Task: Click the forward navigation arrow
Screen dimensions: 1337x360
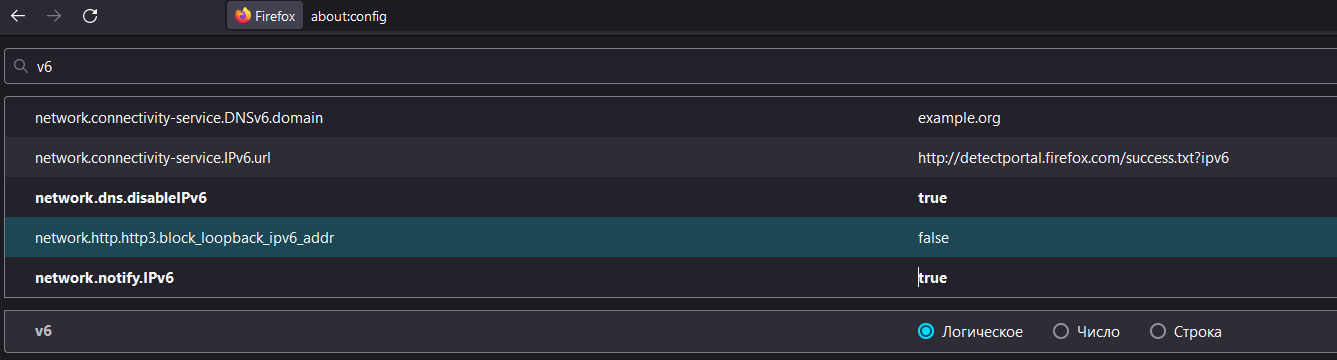Action: (x=54, y=16)
